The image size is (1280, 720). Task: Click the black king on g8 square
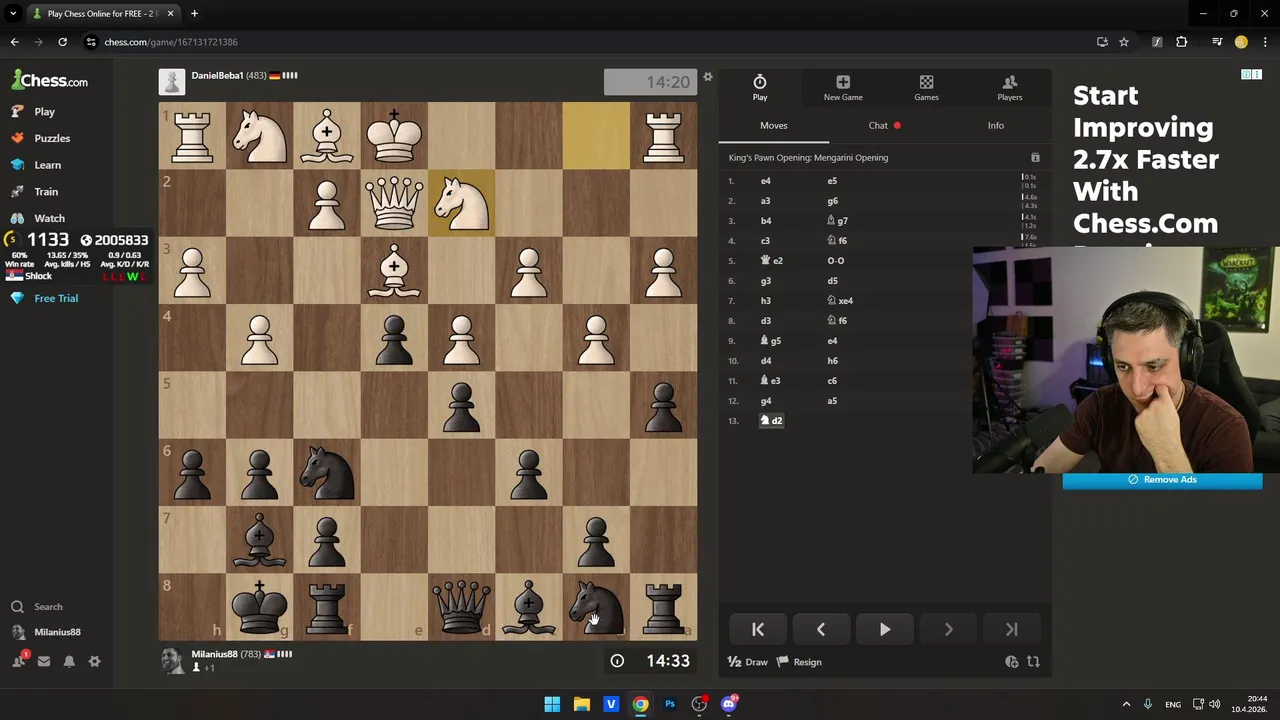[259, 607]
